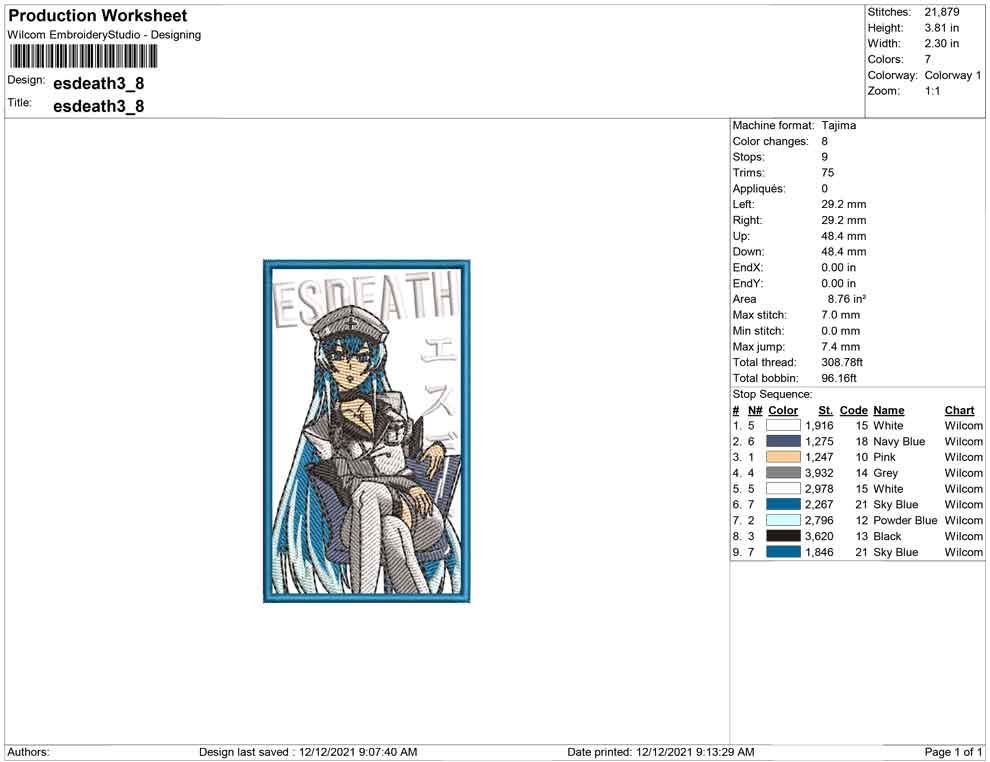The width and height of the screenshot is (990, 762).
Task: Click the Design name 'esdeath3_8'
Action: pos(98,83)
